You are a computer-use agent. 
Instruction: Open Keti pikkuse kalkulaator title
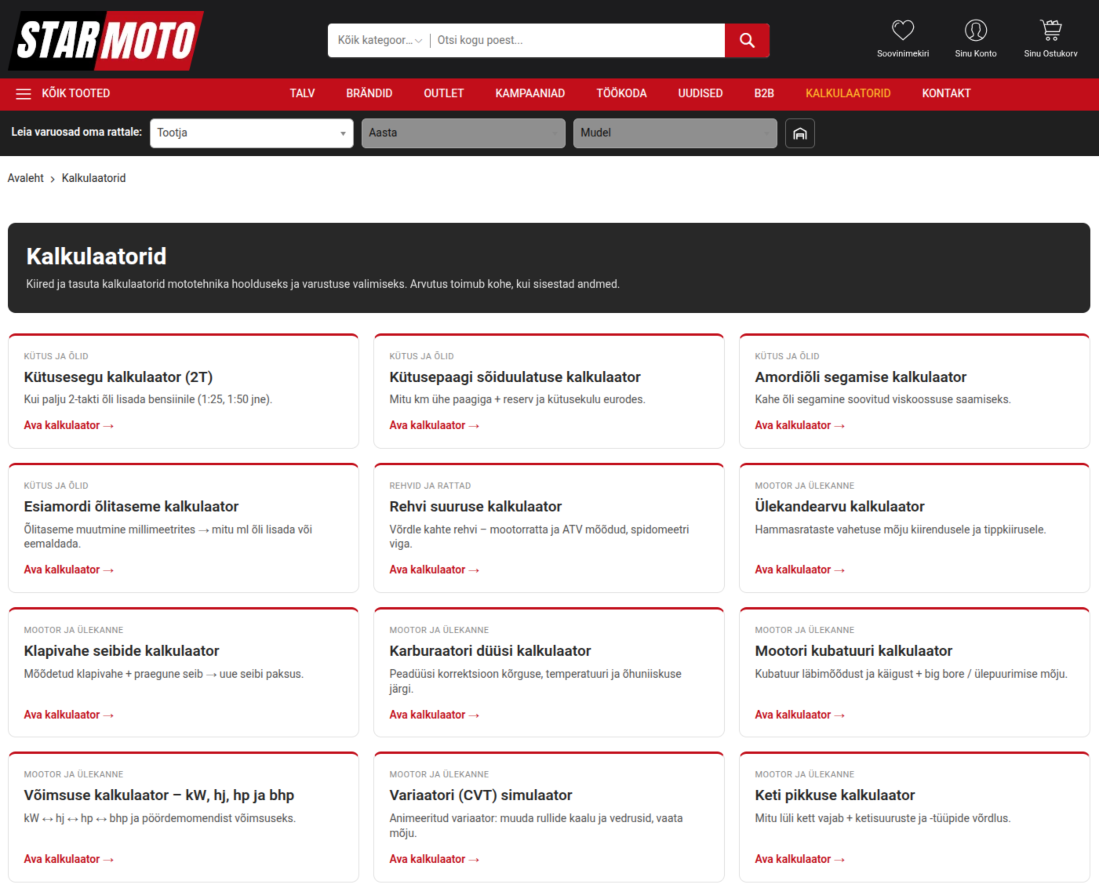(x=835, y=795)
